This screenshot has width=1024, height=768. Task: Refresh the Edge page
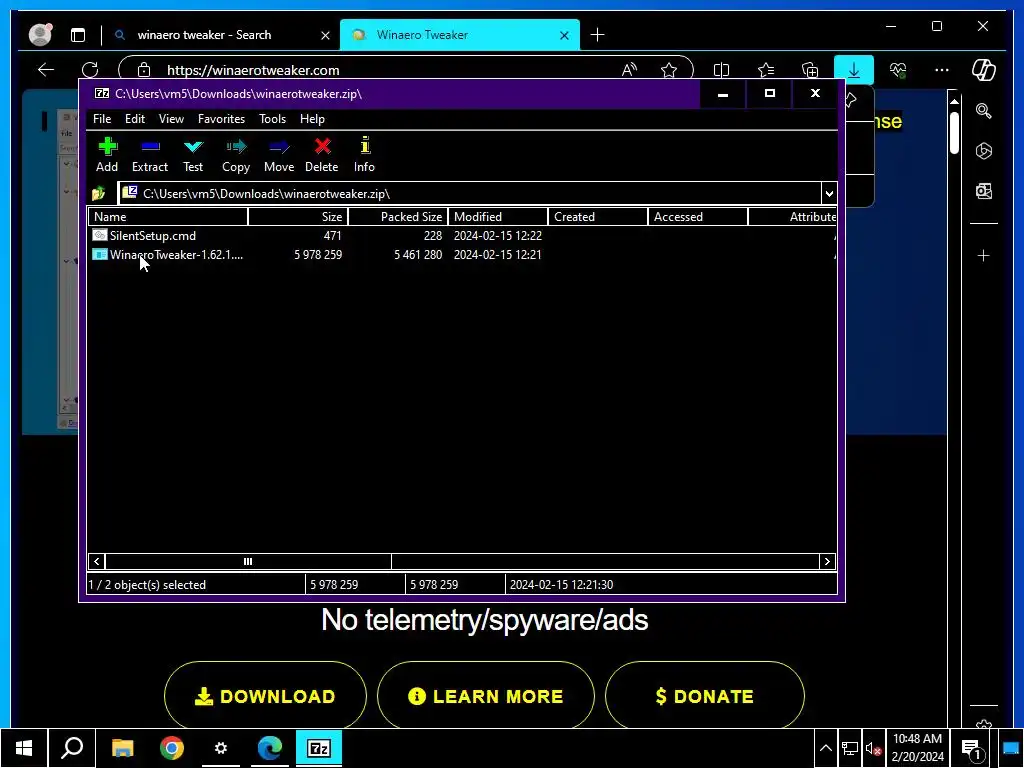89,70
